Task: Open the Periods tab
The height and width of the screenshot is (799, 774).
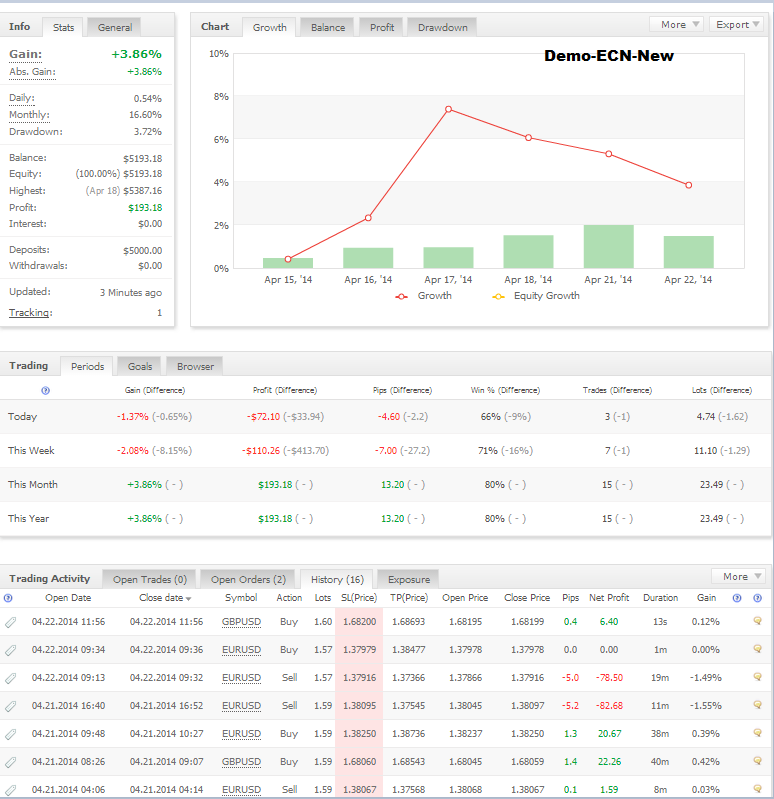Action: (x=87, y=366)
